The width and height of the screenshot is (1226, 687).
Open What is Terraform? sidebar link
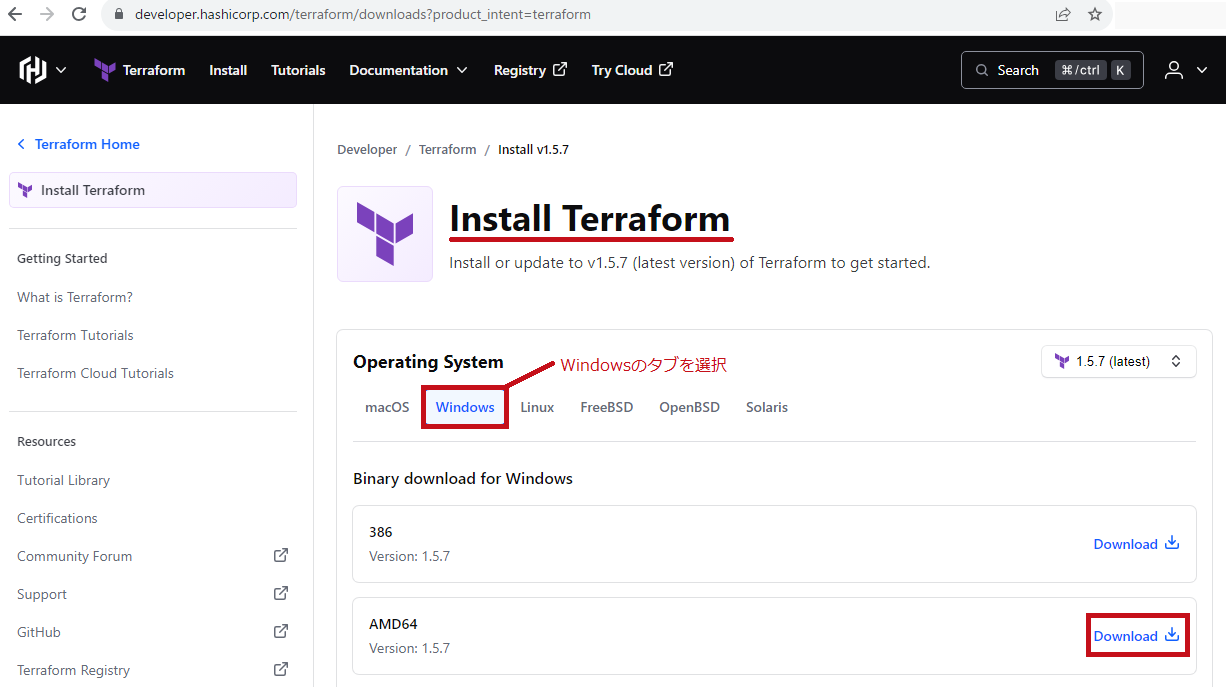coord(75,297)
